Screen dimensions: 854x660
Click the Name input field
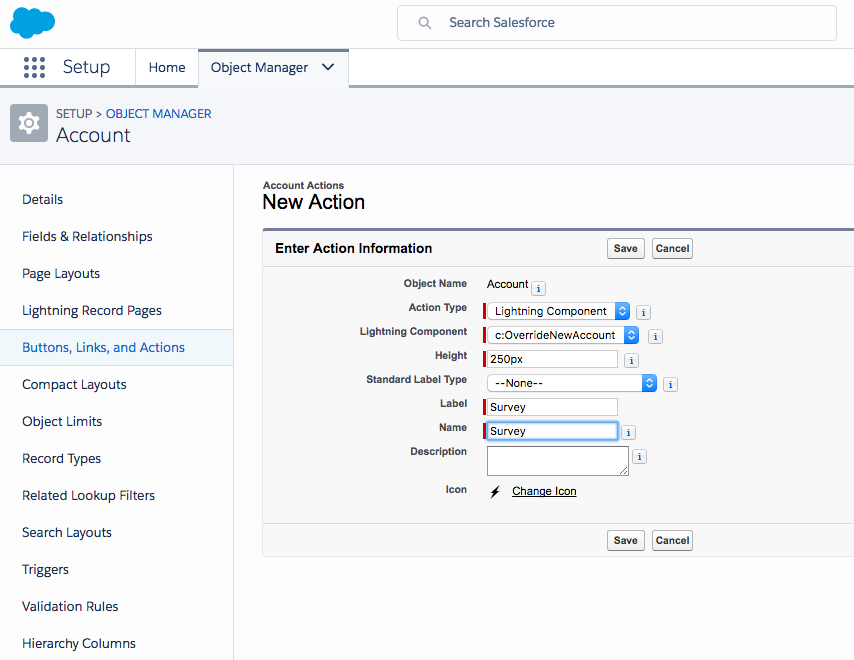pyautogui.click(x=552, y=431)
